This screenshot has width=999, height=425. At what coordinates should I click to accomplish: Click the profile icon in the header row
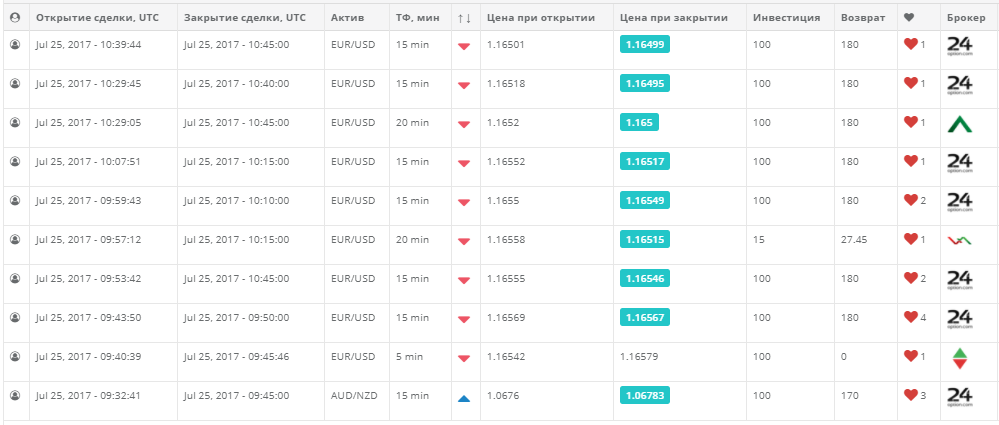click(x=15, y=18)
